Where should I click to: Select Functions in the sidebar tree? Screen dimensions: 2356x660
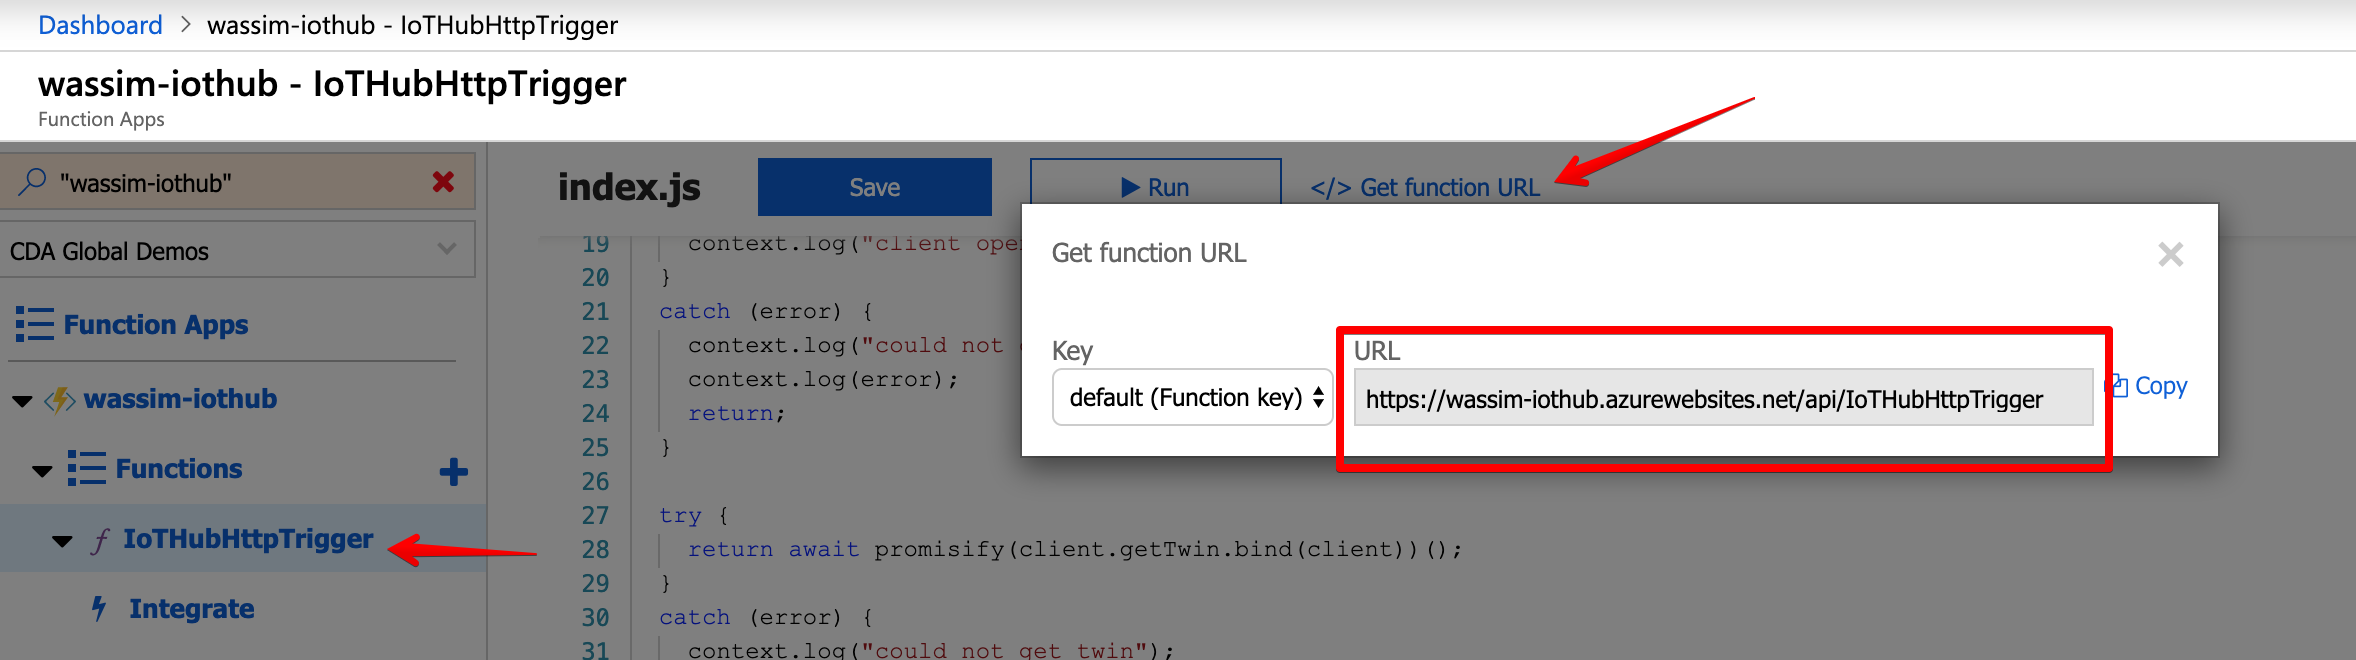pyautogui.click(x=179, y=469)
